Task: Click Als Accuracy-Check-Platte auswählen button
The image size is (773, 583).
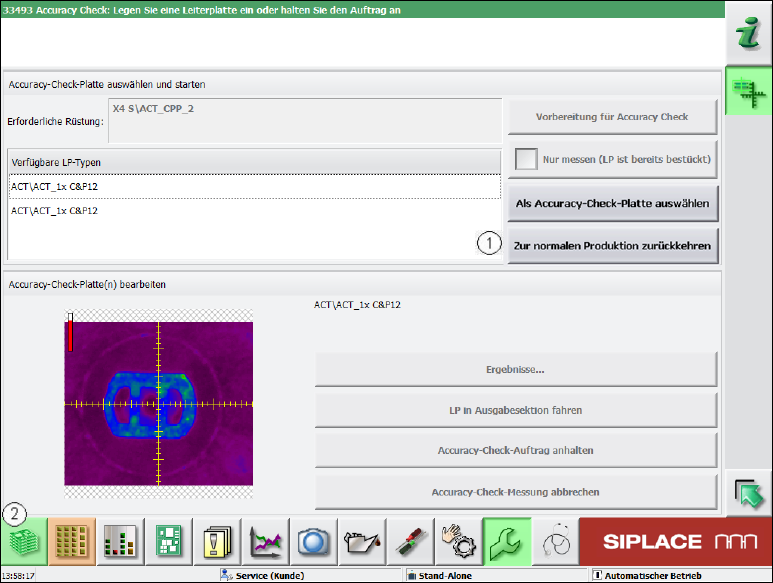Action: tap(613, 204)
